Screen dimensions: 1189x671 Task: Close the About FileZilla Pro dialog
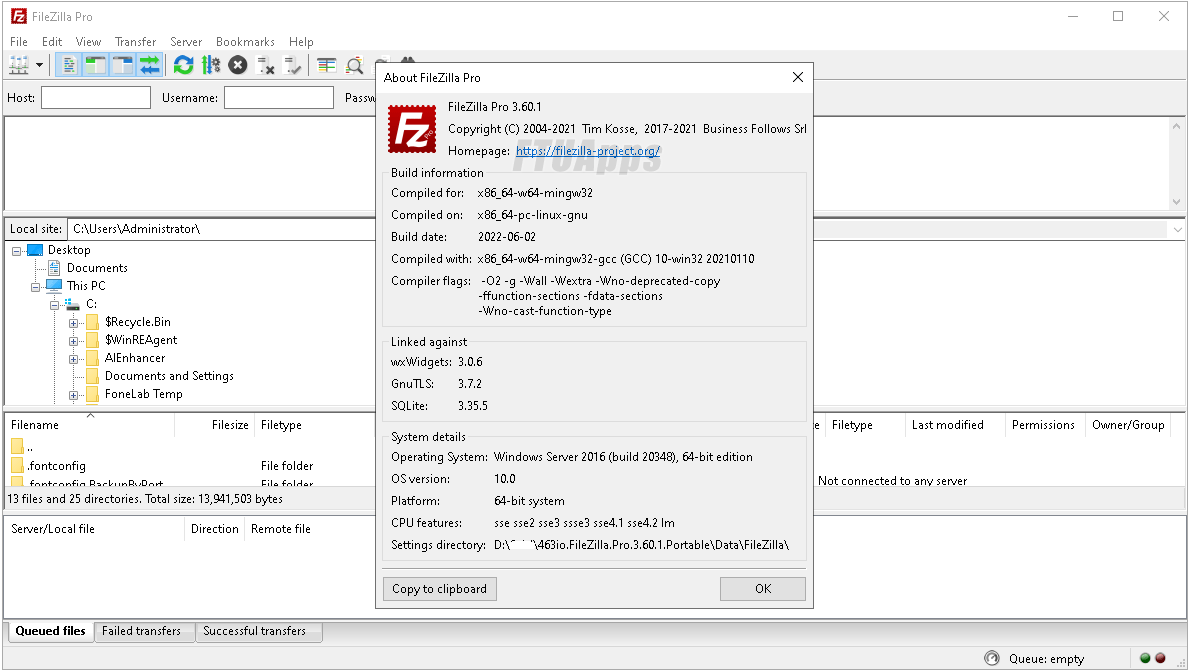pos(798,77)
